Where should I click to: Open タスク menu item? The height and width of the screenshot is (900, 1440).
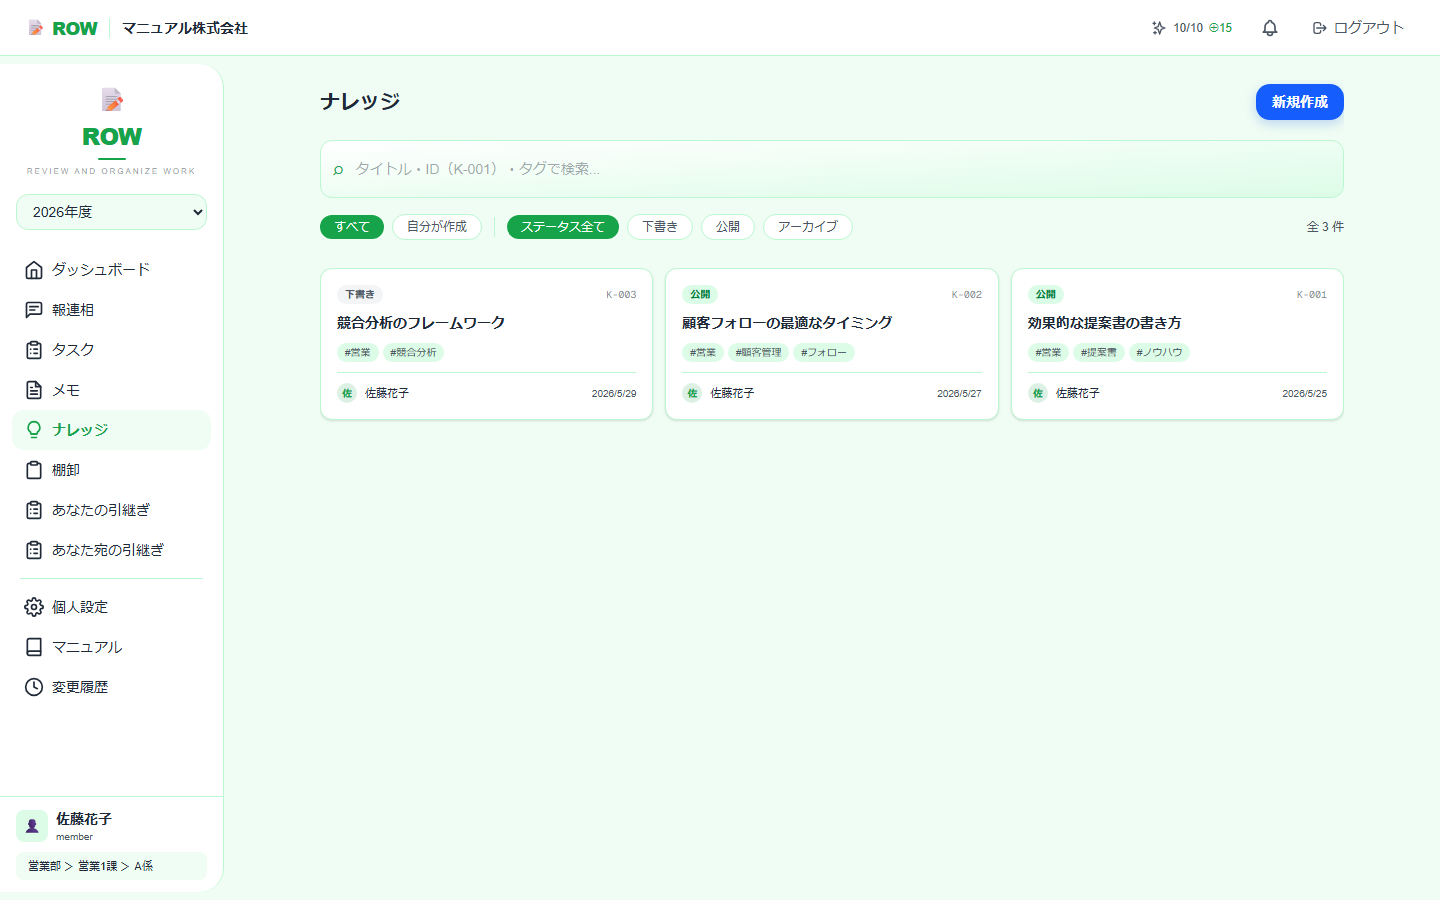[112, 350]
